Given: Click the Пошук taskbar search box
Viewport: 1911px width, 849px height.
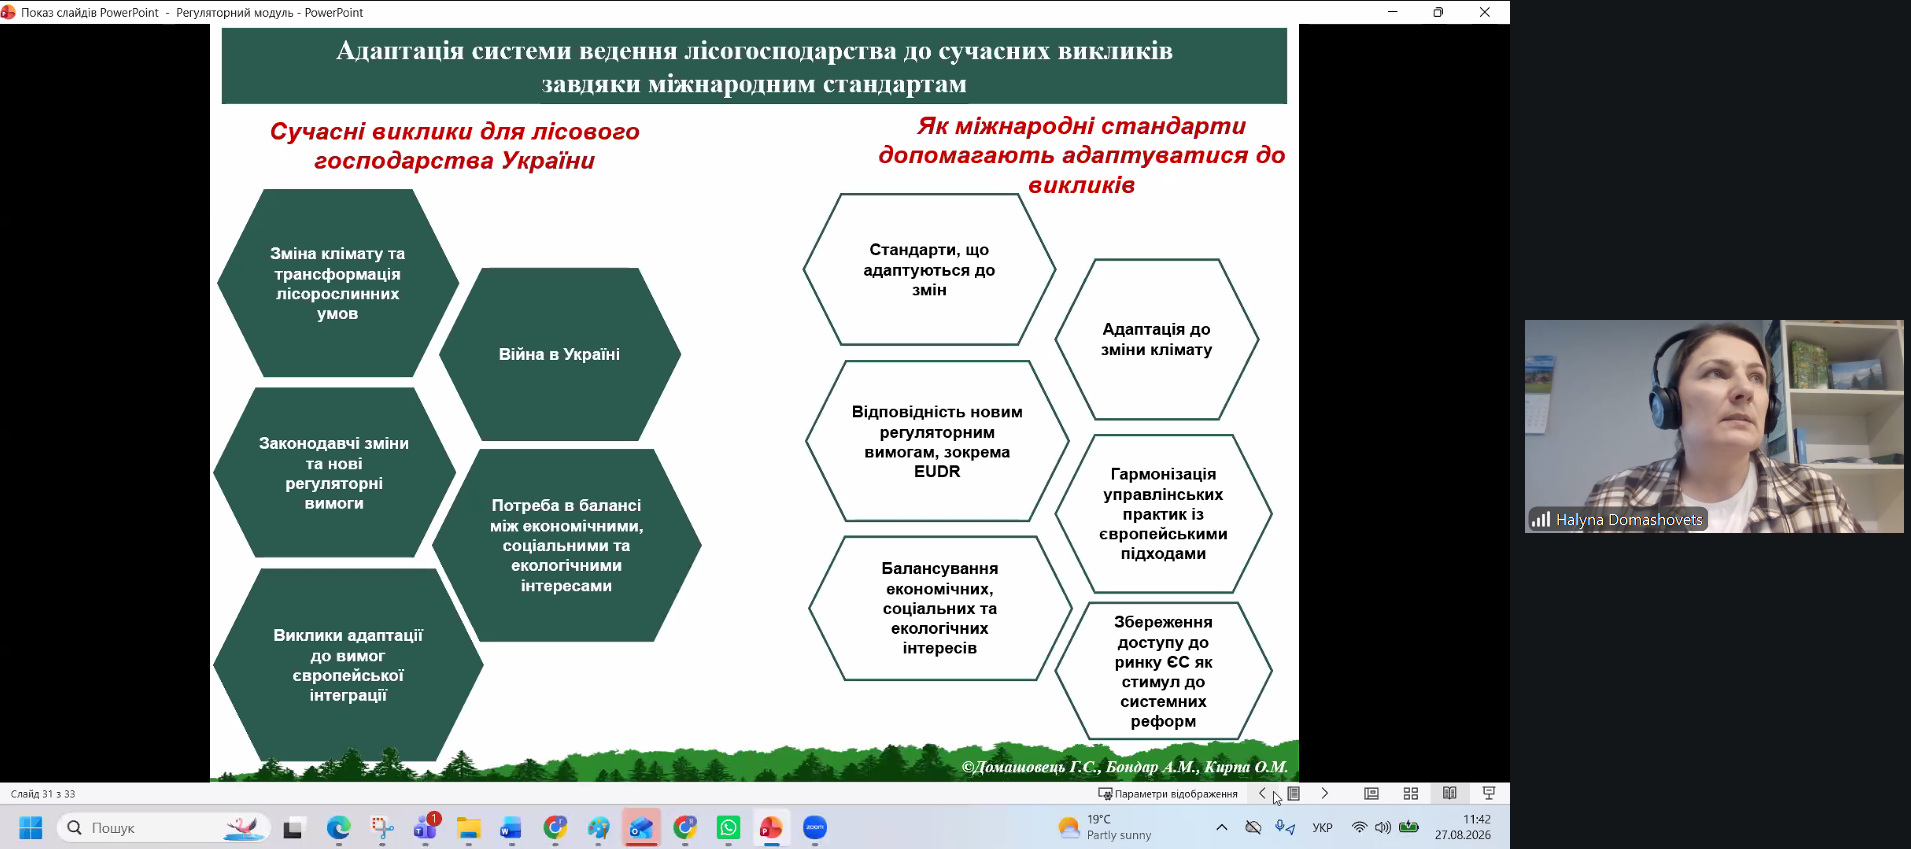Looking at the screenshot, I should point(164,828).
